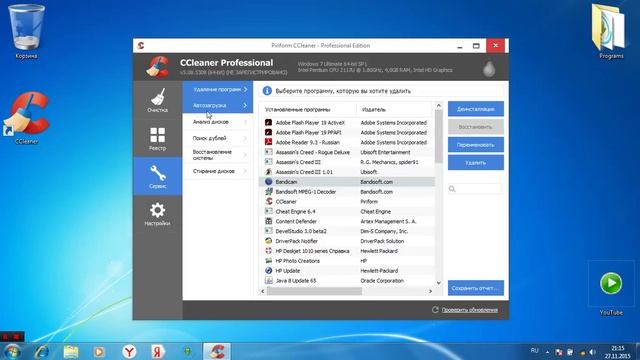Click the Content Defender row icon
Screen dimensions: 640x360
tap(268, 221)
